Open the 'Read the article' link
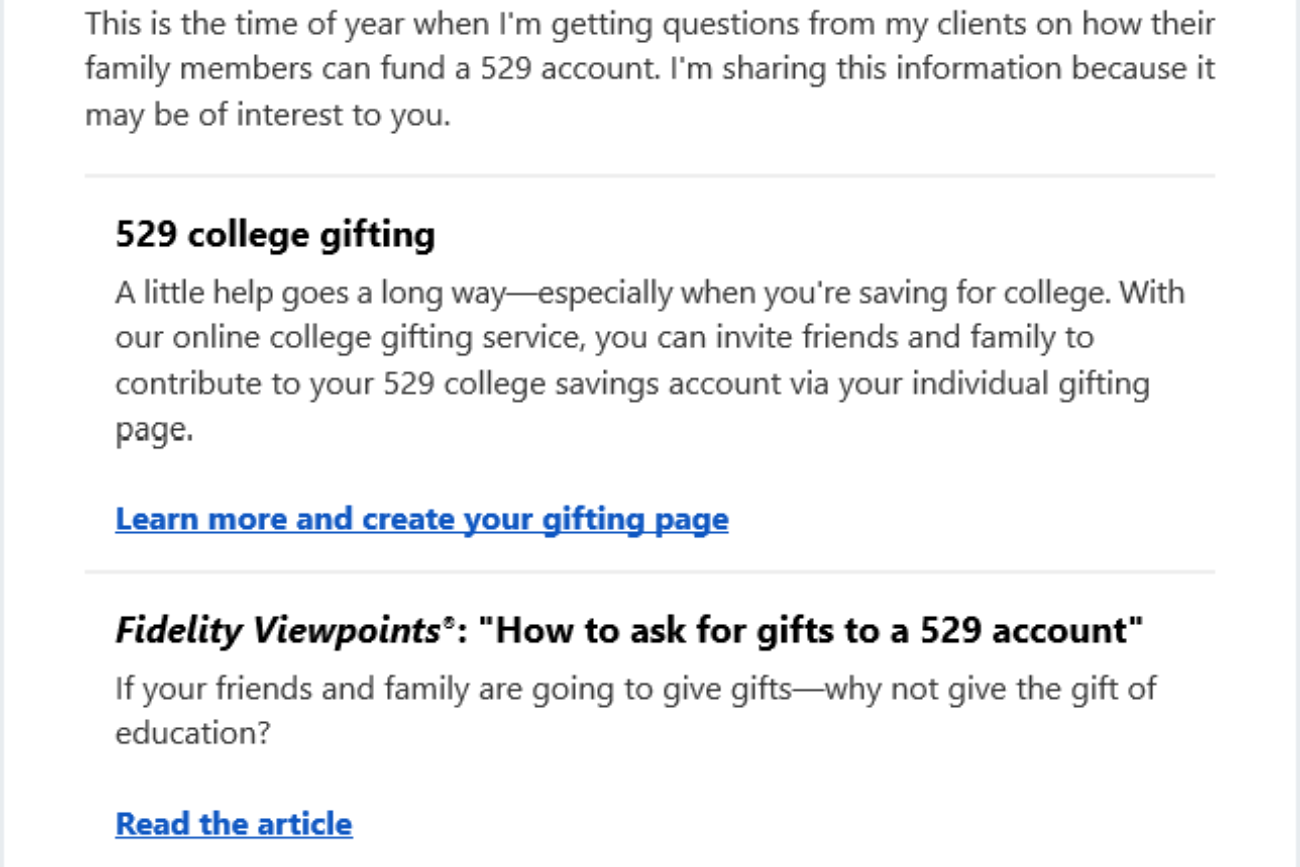Image resolution: width=1300 pixels, height=867 pixels. click(x=234, y=824)
